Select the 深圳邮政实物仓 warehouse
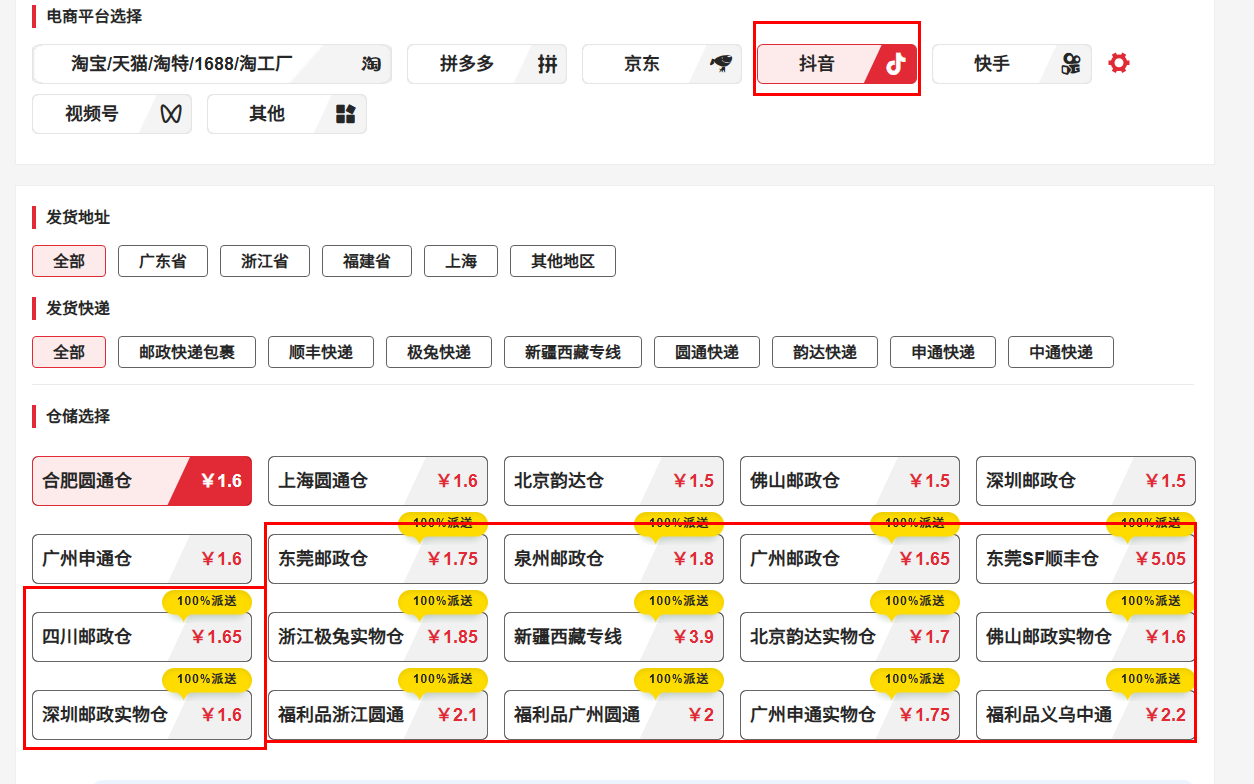Screen dimensions: 1254x784 tap(142, 715)
